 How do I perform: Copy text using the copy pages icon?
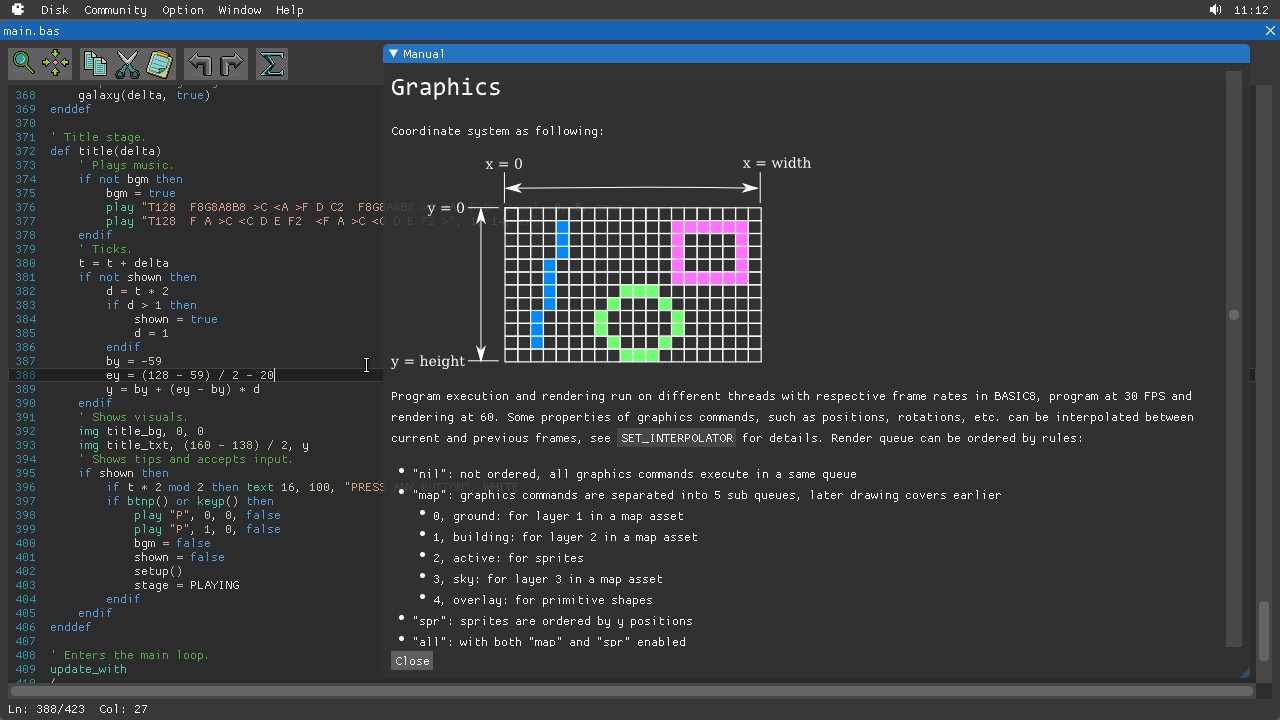pos(94,63)
